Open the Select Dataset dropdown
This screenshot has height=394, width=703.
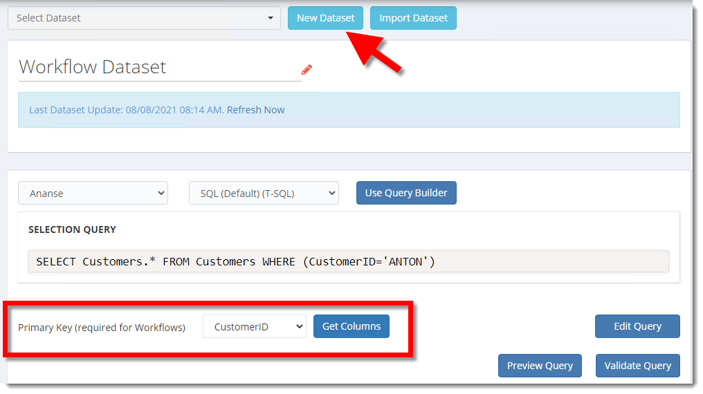[x=144, y=18]
